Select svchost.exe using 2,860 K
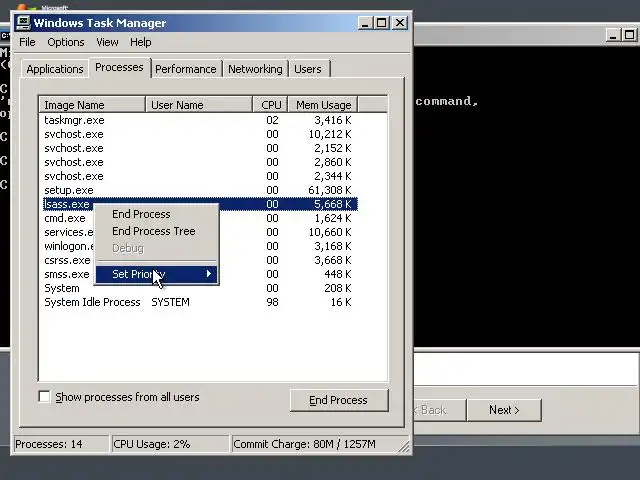 coord(200,162)
